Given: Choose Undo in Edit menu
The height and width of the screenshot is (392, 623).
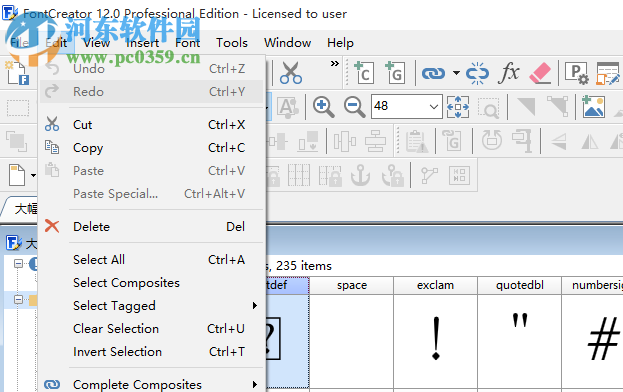Looking at the screenshot, I should pyautogui.click(x=151, y=69).
